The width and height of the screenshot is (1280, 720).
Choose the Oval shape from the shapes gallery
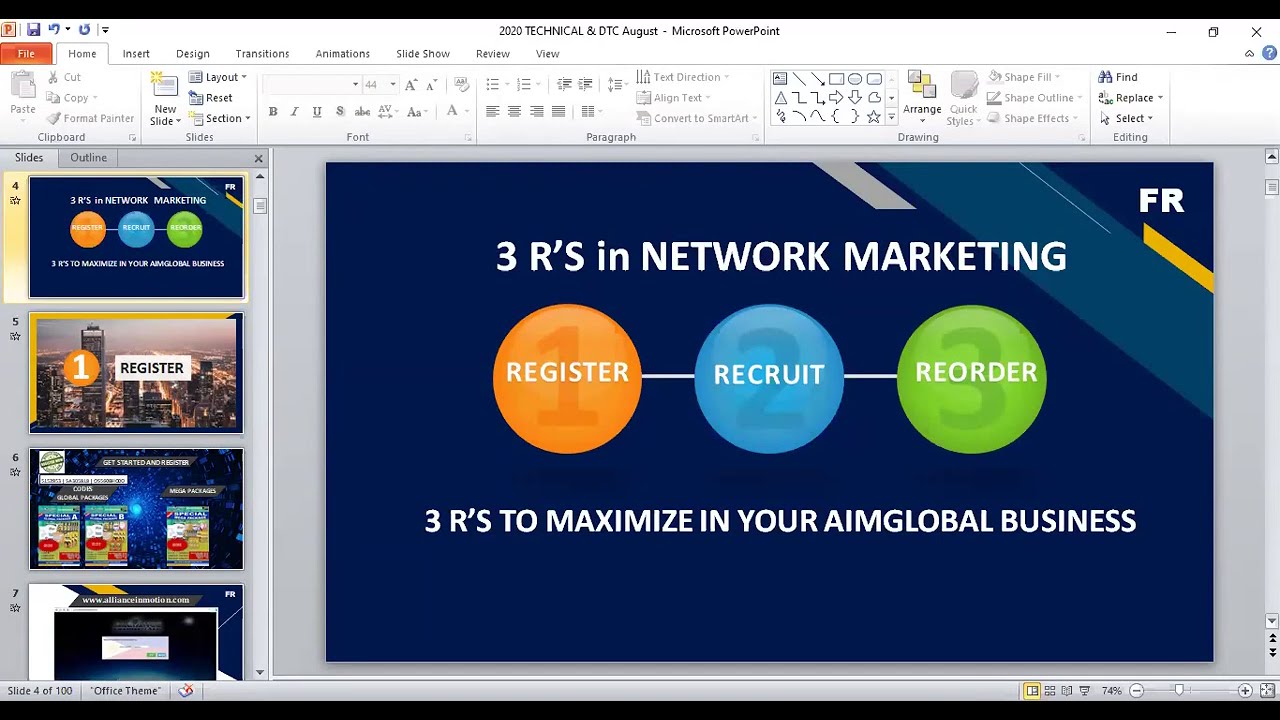pyautogui.click(x=855, y=79)
